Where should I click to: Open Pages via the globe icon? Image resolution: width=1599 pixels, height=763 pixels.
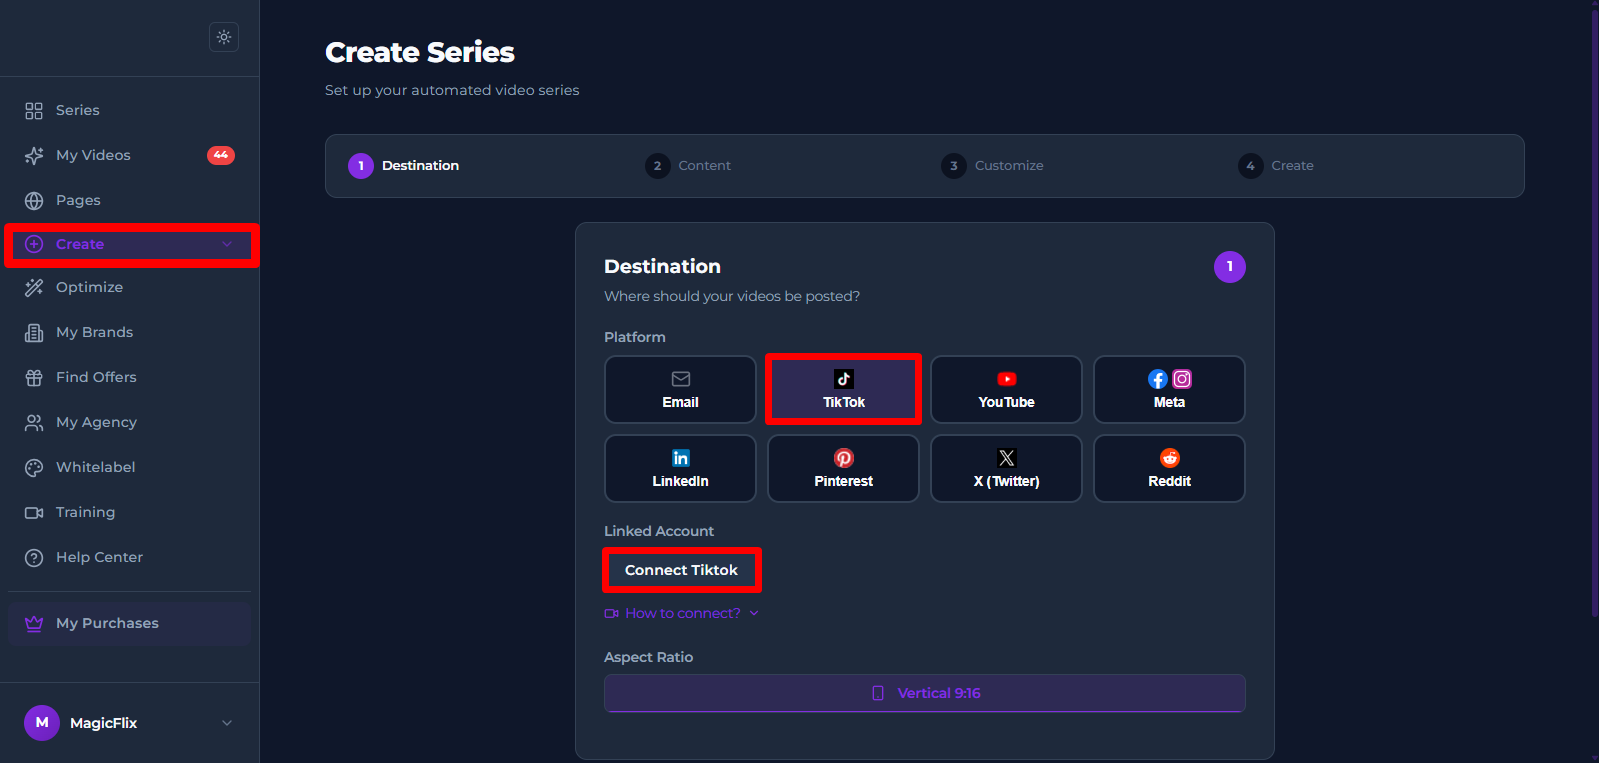point(34,200)
